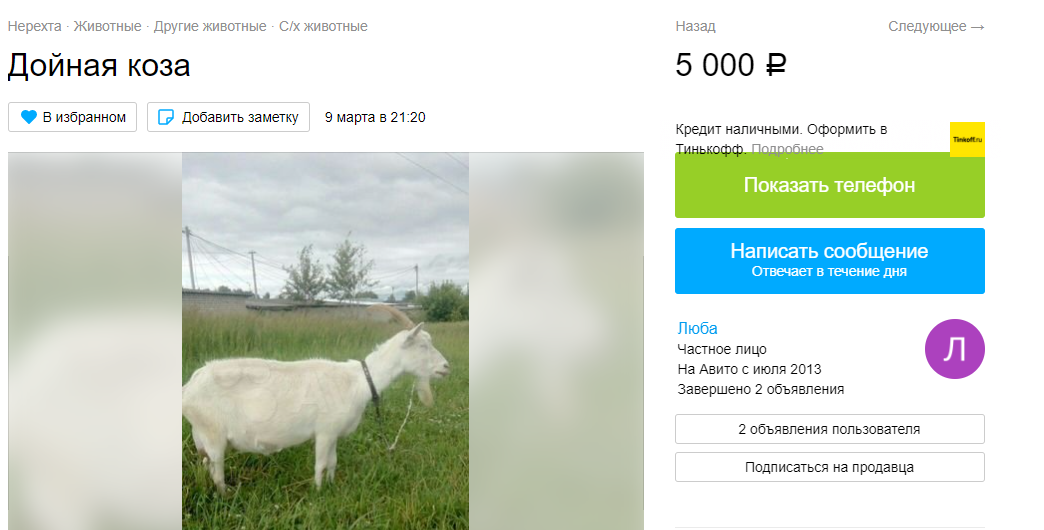This screenshot has height=530, width=1044.
Task: Open Подробнее link in Tinkoff ad
Action: pos(787,148)
